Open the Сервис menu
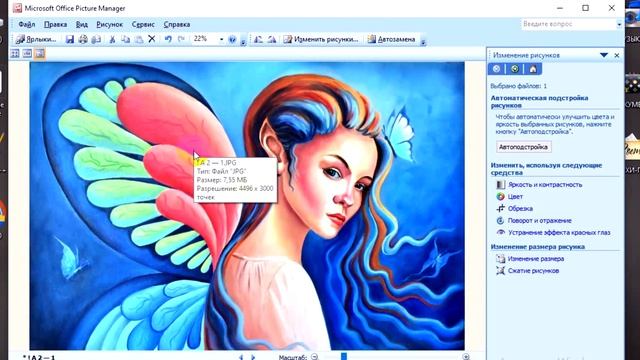Viewport: 640px width, 360px height. click(x=143, y=24)
